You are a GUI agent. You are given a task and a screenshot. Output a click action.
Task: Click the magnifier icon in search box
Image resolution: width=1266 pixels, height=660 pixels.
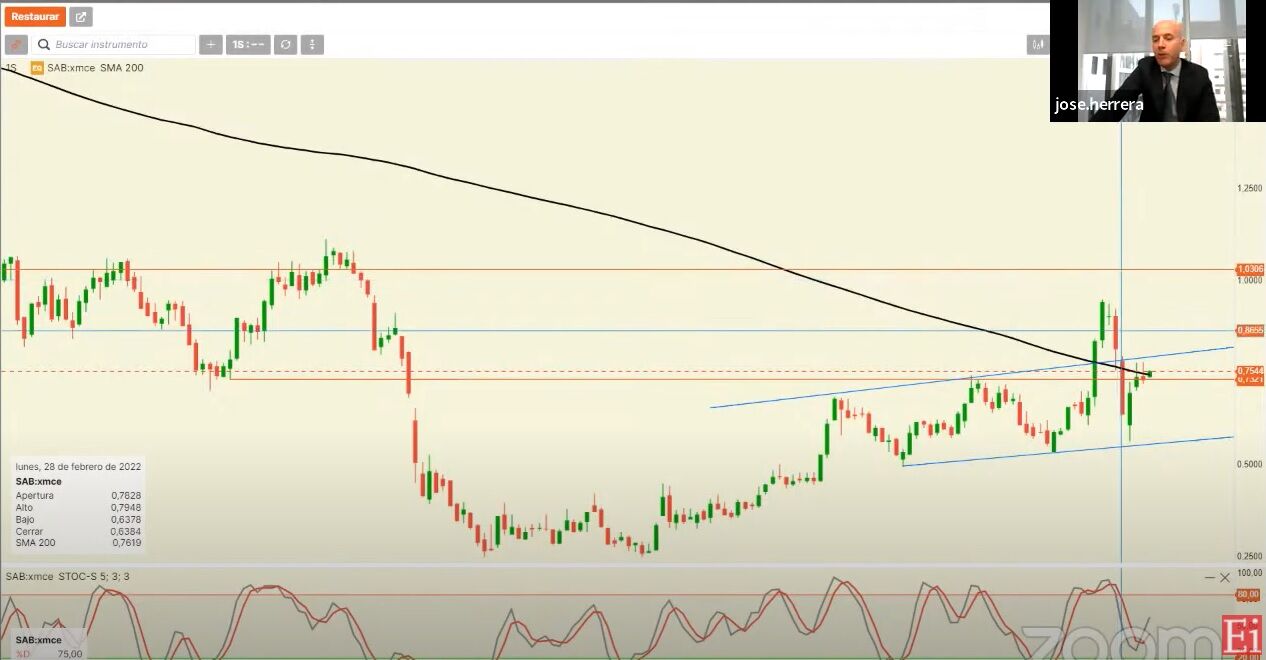coord(44,45)
